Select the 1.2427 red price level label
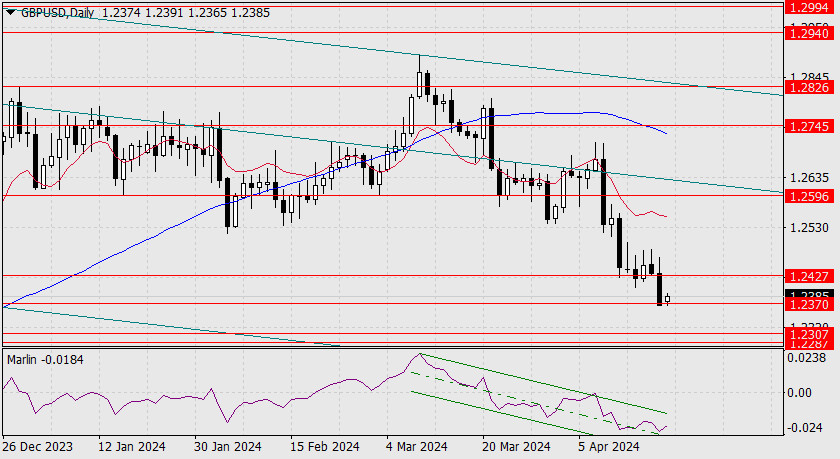Viewport: 840px width, 459px height. point(809,276)
